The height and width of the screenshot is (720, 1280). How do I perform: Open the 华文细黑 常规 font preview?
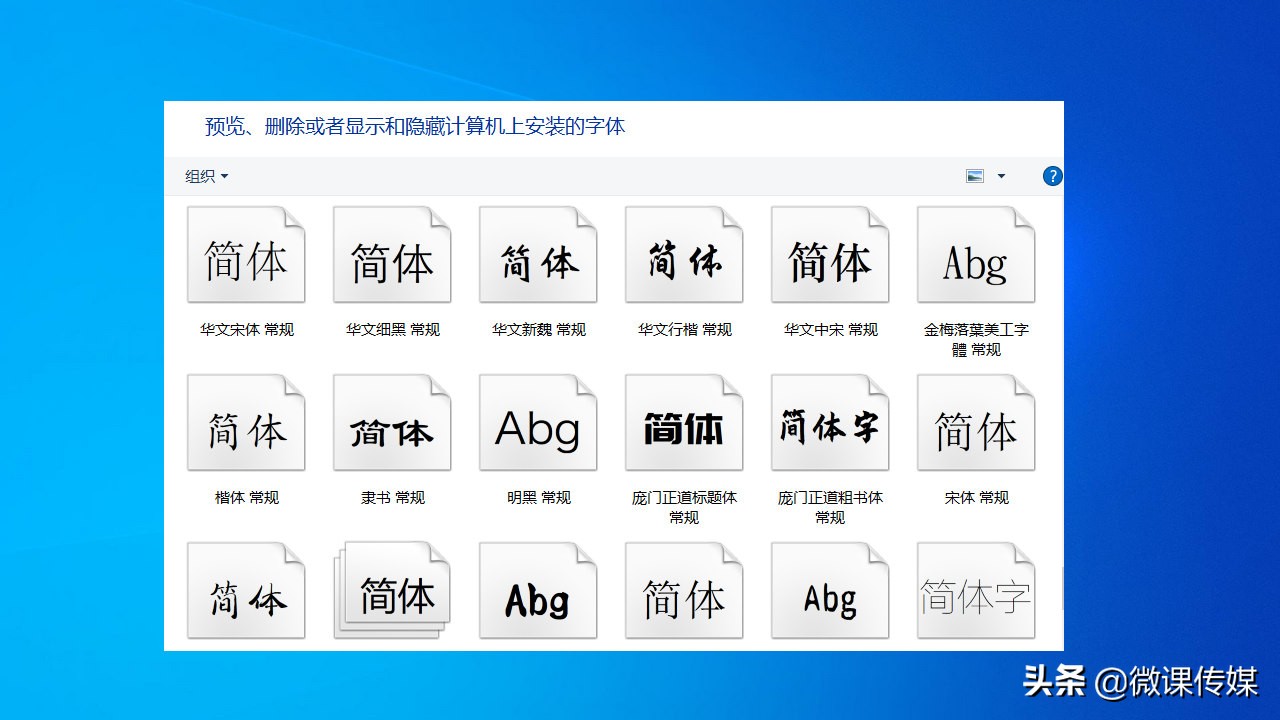coord(392,254)
